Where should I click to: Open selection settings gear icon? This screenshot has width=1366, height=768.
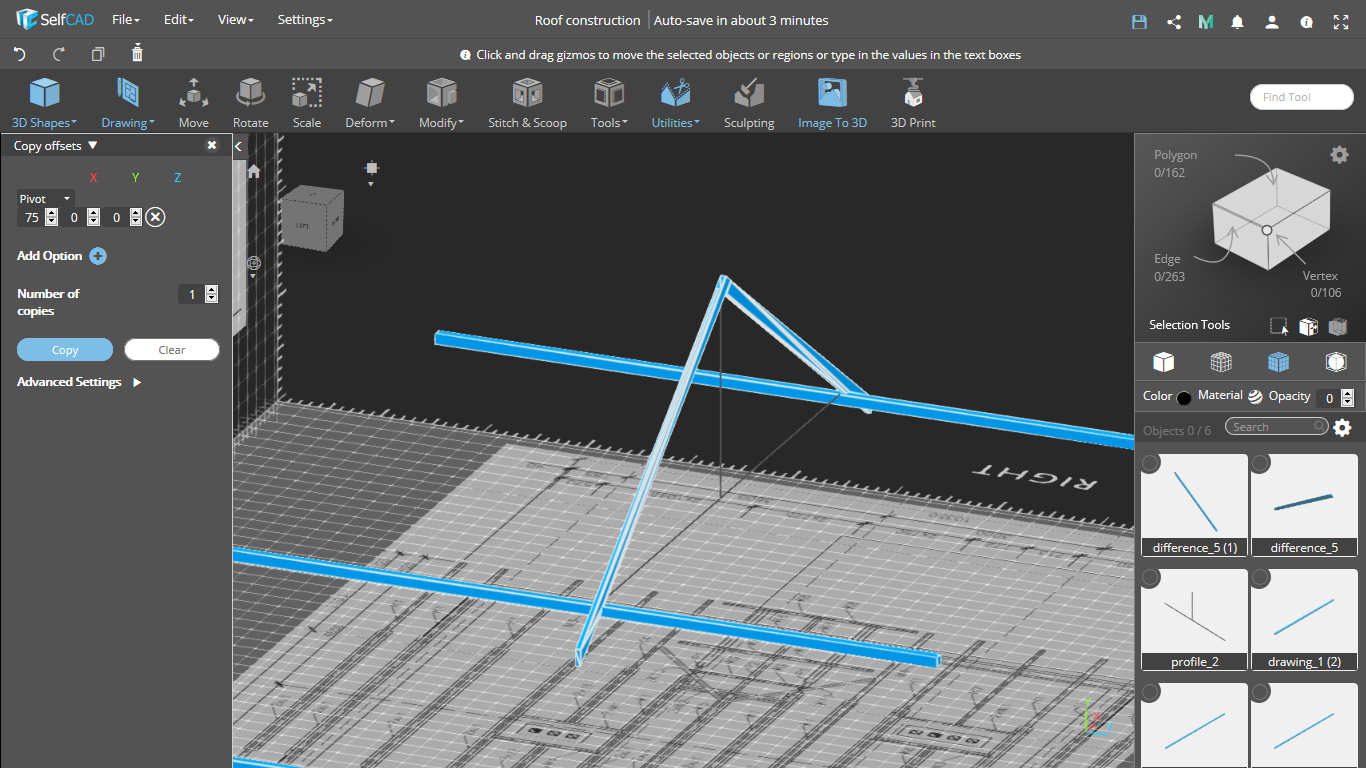[x=1339, y=154]
